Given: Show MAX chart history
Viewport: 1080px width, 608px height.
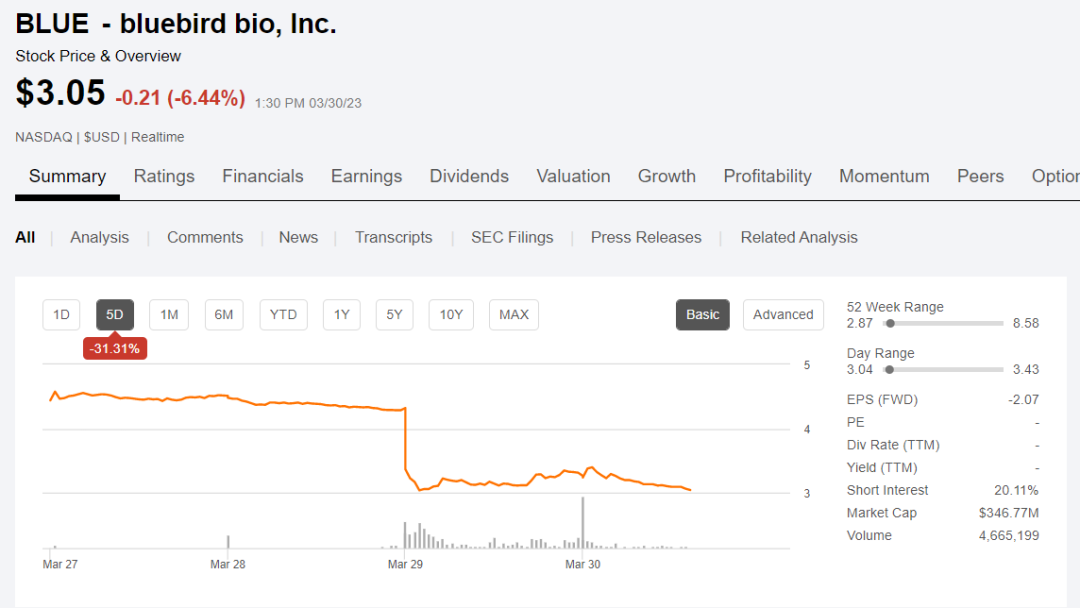Looking at the screenshot, I should point(514,315).
